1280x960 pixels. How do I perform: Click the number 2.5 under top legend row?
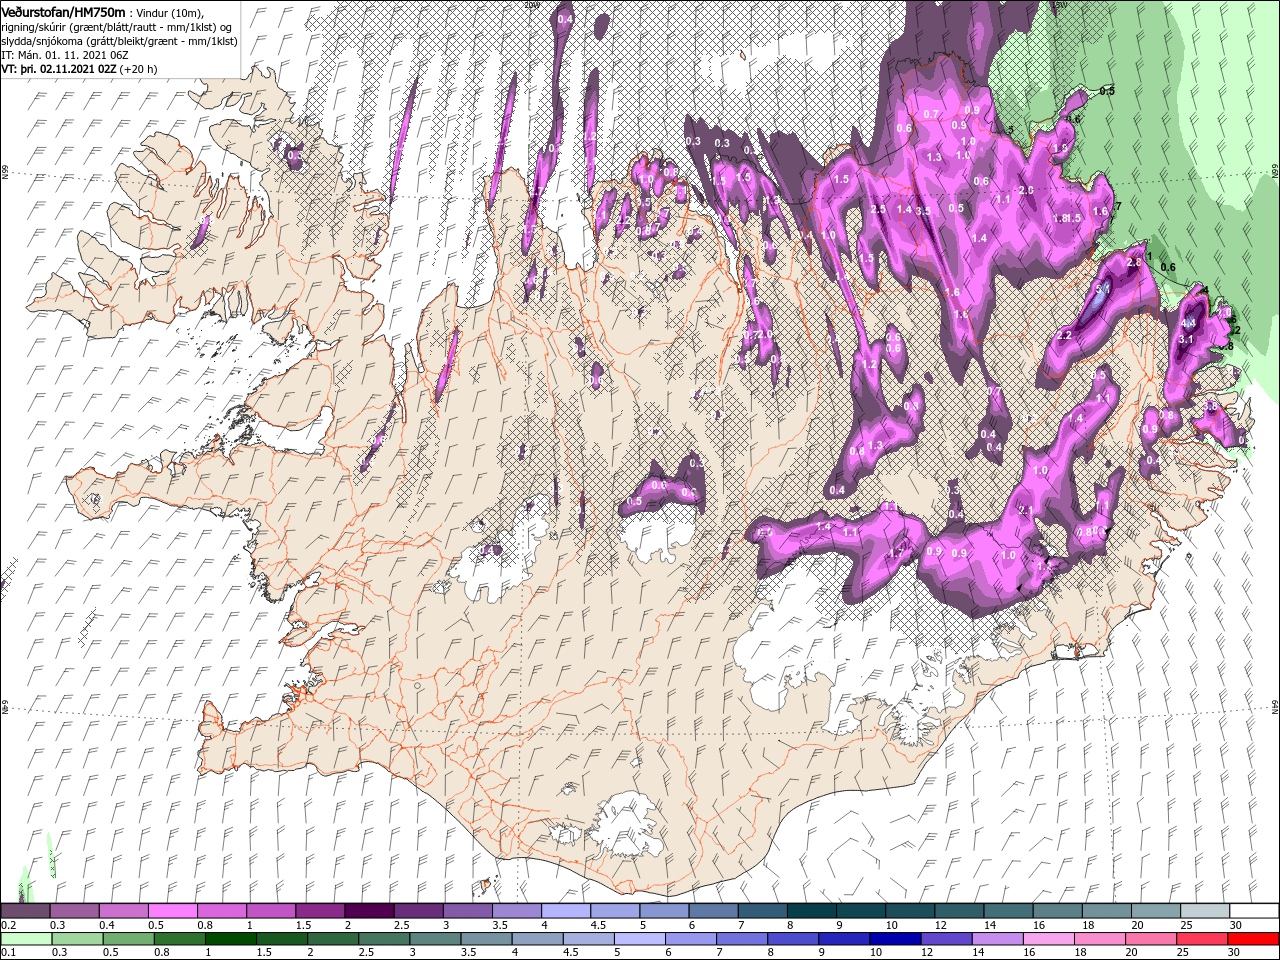pyautogui.click(x=401, y=925)
